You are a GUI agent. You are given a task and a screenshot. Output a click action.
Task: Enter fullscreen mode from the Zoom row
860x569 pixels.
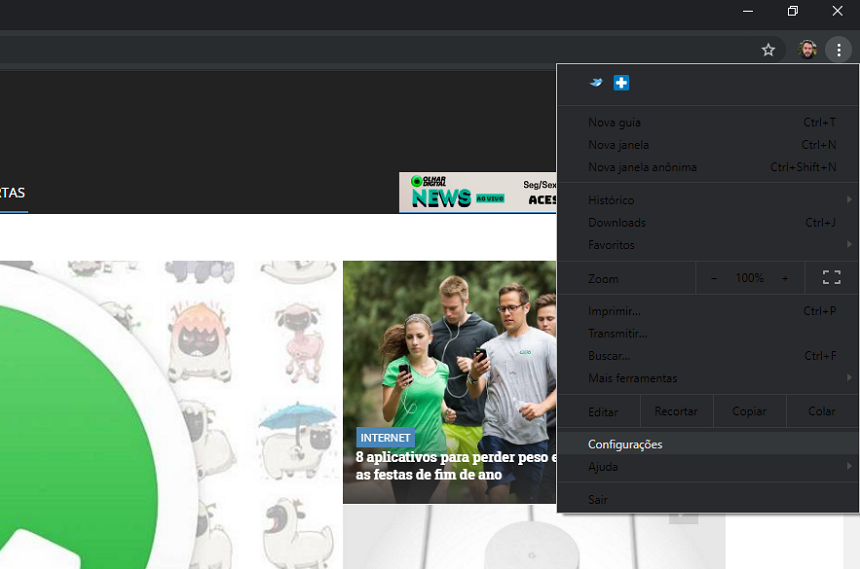pyautogui.click(x=831, y=278)
